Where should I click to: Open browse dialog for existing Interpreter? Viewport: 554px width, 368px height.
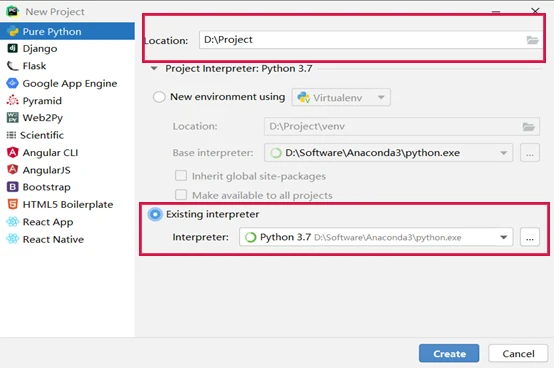click(x=530, y=237)
